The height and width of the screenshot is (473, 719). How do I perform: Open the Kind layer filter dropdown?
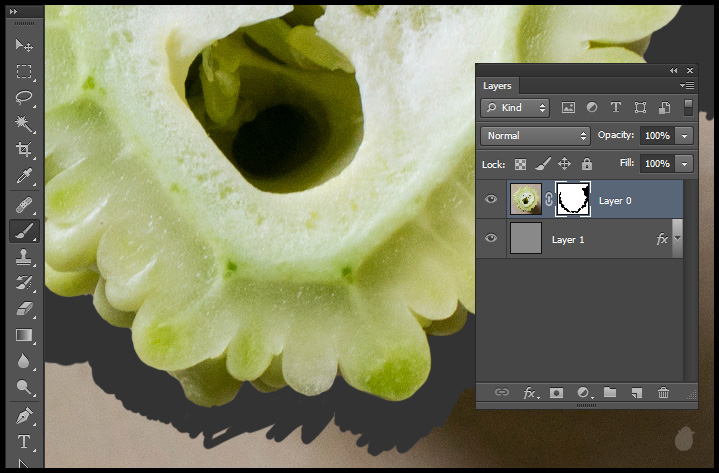point(515,107)
